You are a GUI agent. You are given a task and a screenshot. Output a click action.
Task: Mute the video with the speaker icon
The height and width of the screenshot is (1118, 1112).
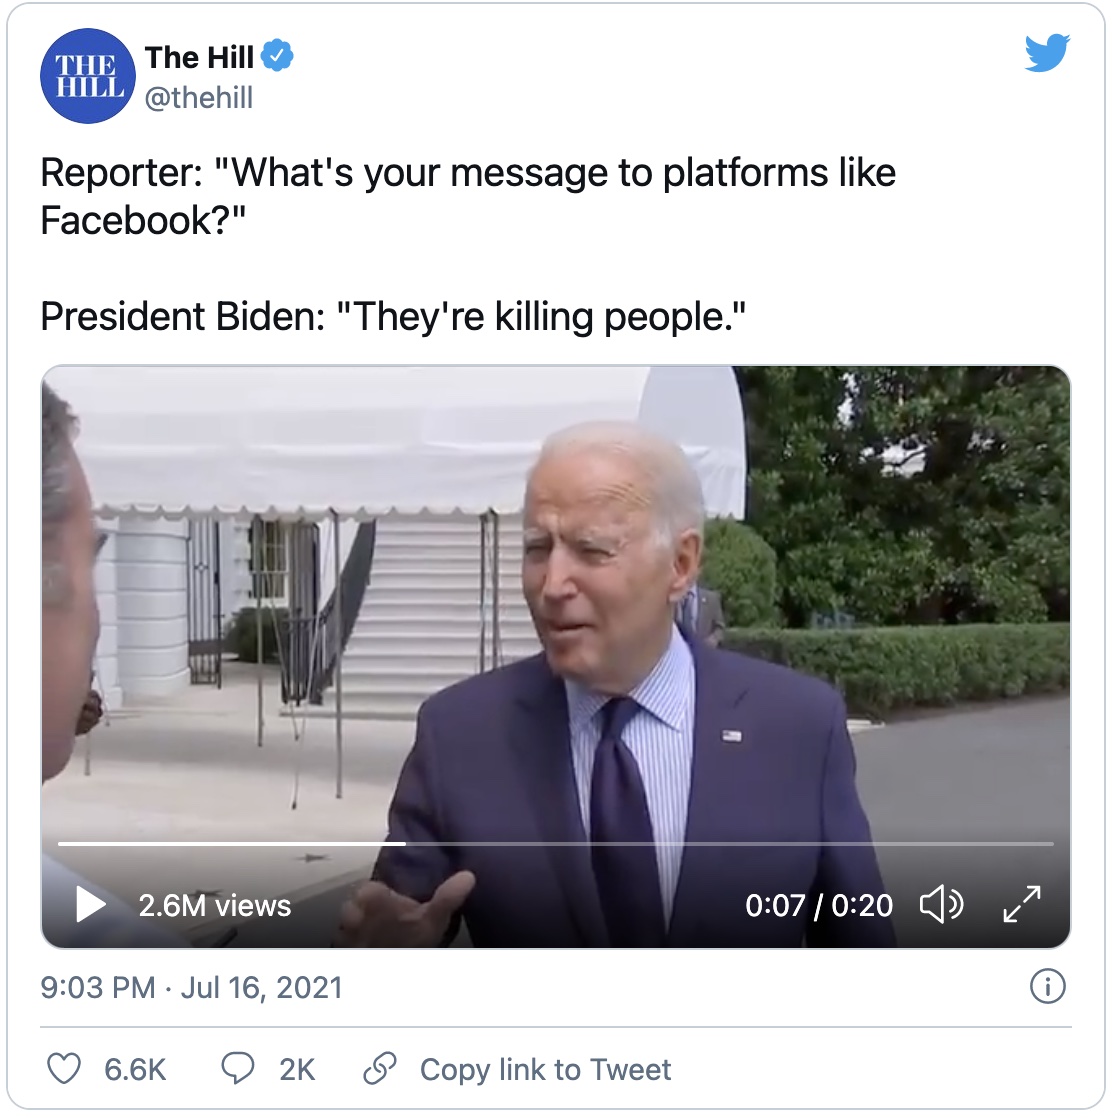point(940,905)
